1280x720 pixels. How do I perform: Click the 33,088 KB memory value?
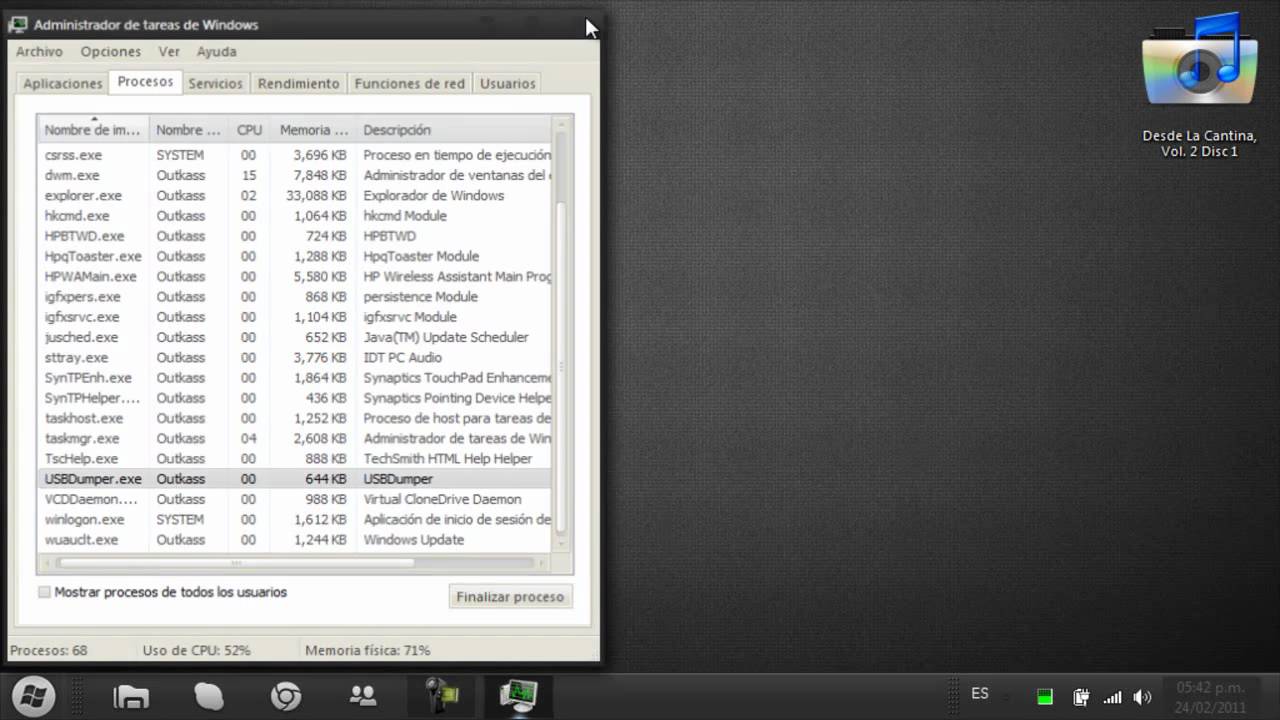[x=316, y=195]
